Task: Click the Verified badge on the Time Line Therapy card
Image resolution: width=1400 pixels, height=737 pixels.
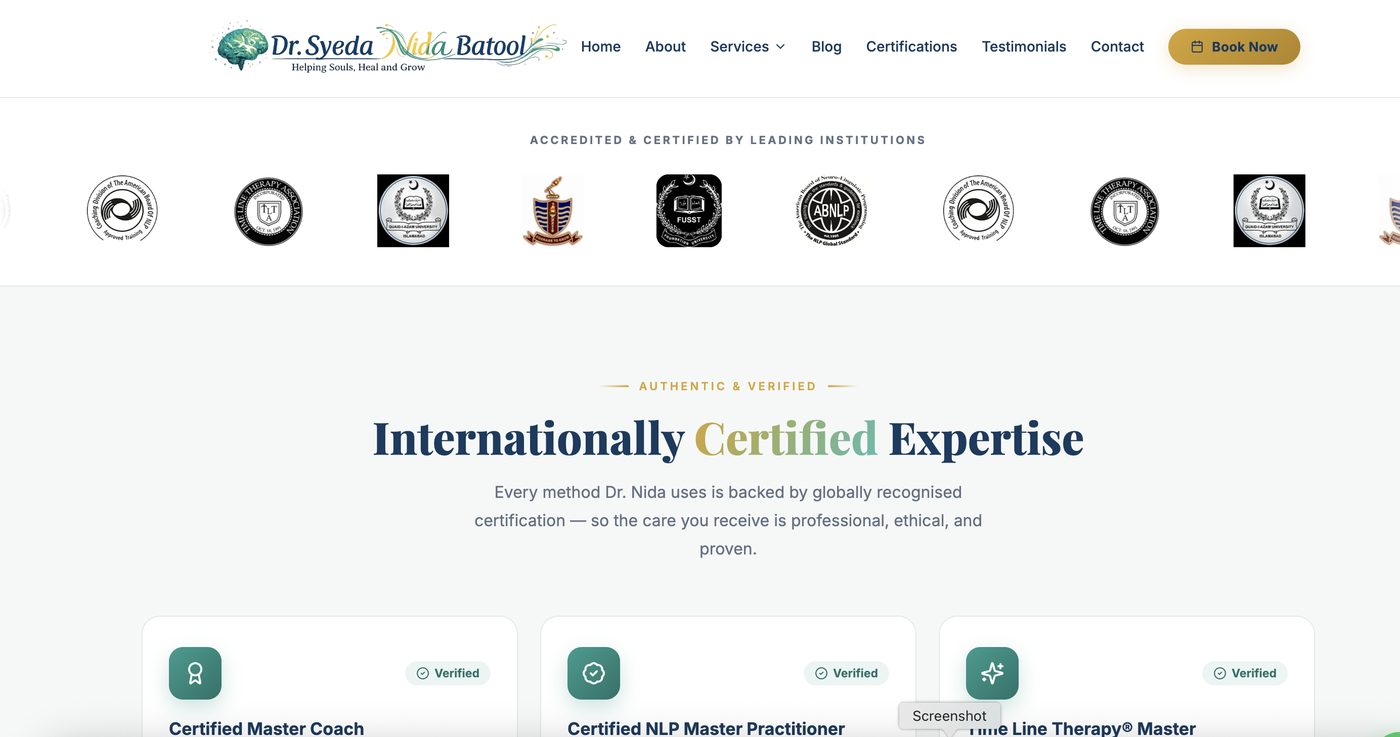Action: (x=1245, y=673)
